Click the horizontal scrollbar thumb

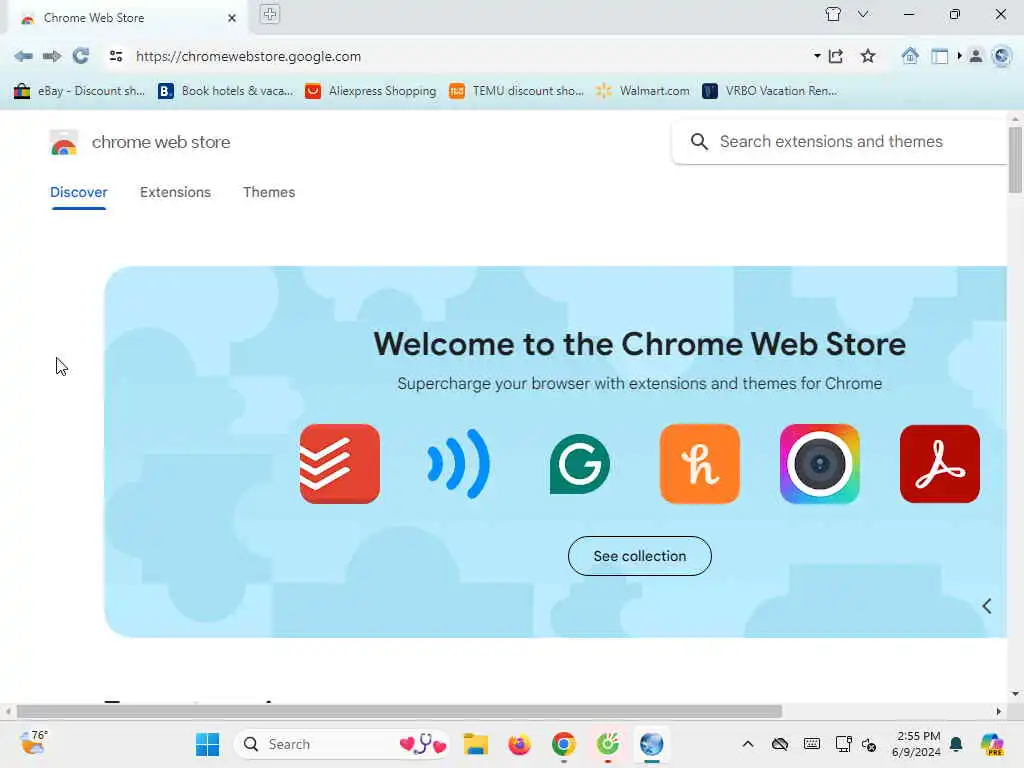399,711
